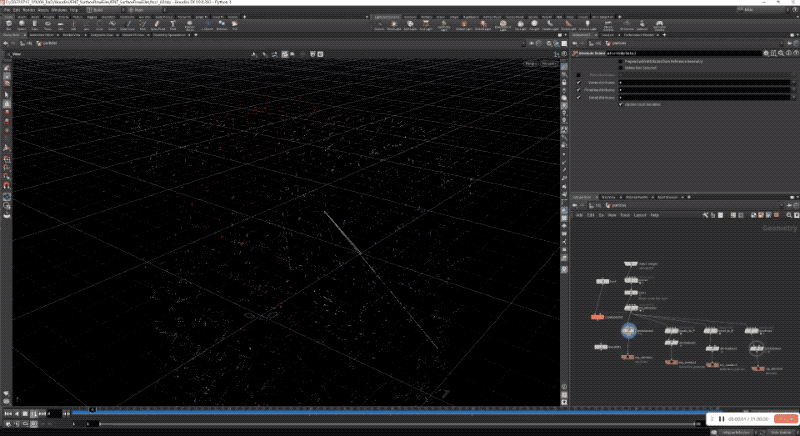Add a Gamepad Camera from the shelf
Image resolution: width=800 pixels, height=436 pixels.
[658, 23]
